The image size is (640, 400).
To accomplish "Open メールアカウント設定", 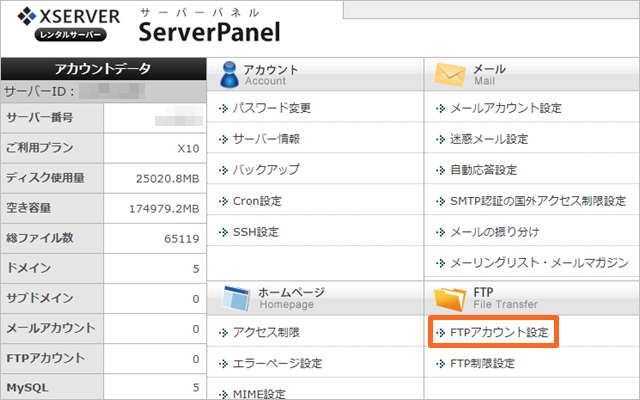I will point(506,108).
